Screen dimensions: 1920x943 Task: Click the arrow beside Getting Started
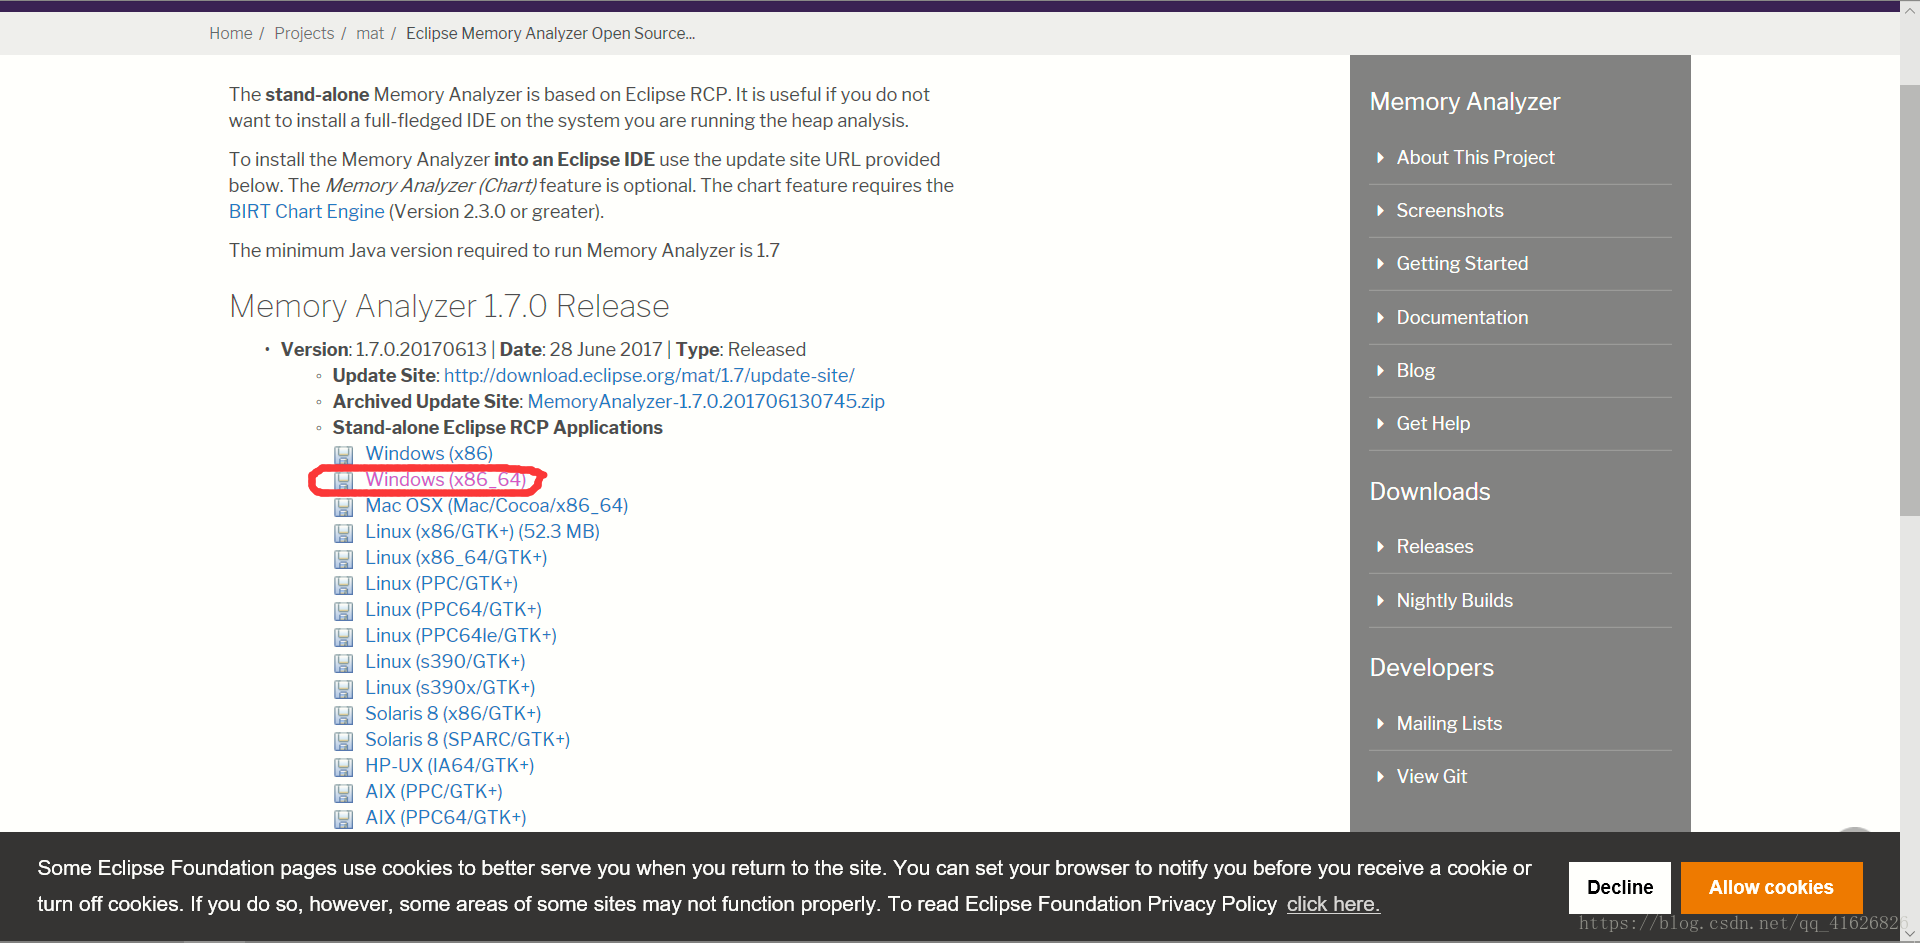[1380, 264]
